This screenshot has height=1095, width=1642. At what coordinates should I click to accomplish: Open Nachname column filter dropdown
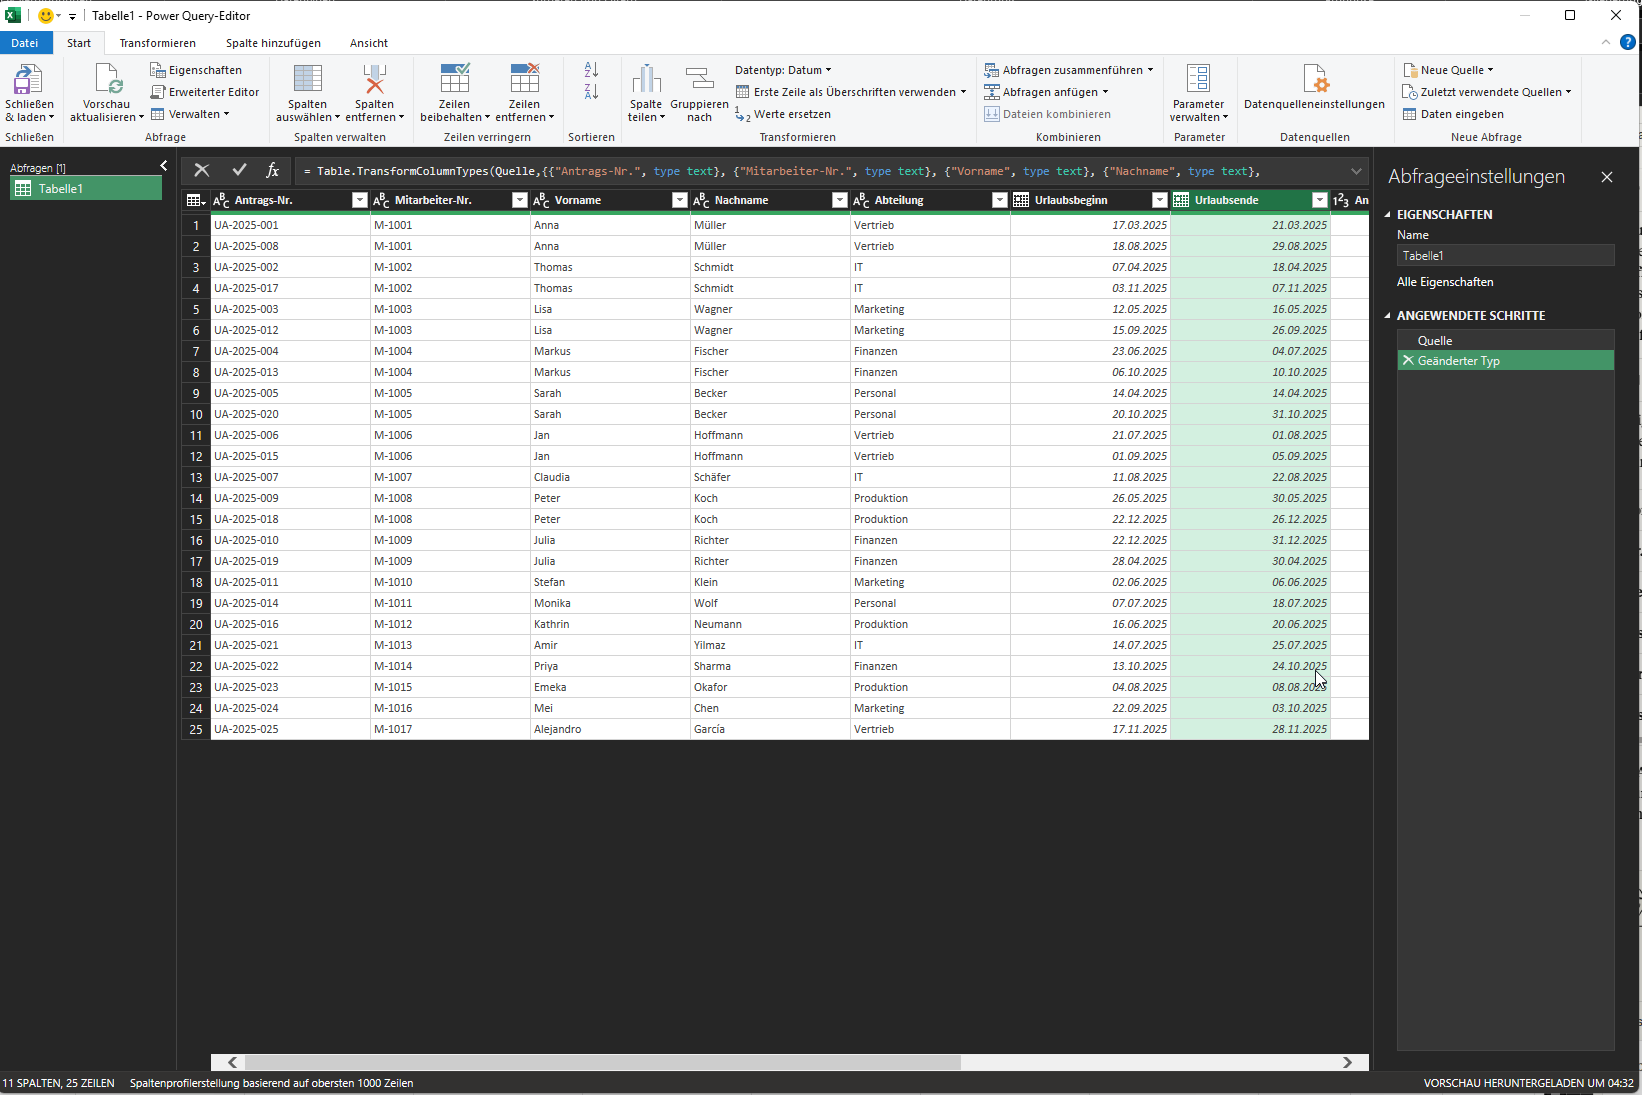click(x=840, y=200)
